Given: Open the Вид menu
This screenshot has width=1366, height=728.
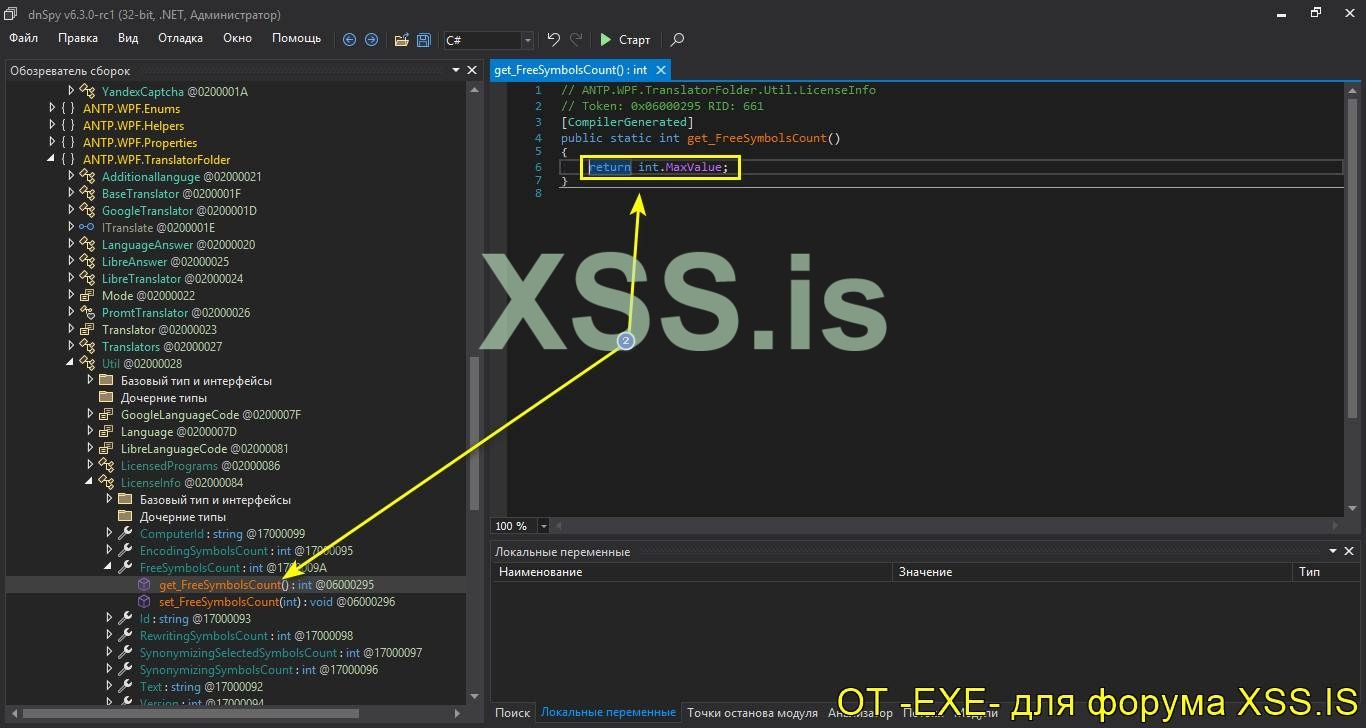Looking at the screenshot, I should [x=128, y=38].
